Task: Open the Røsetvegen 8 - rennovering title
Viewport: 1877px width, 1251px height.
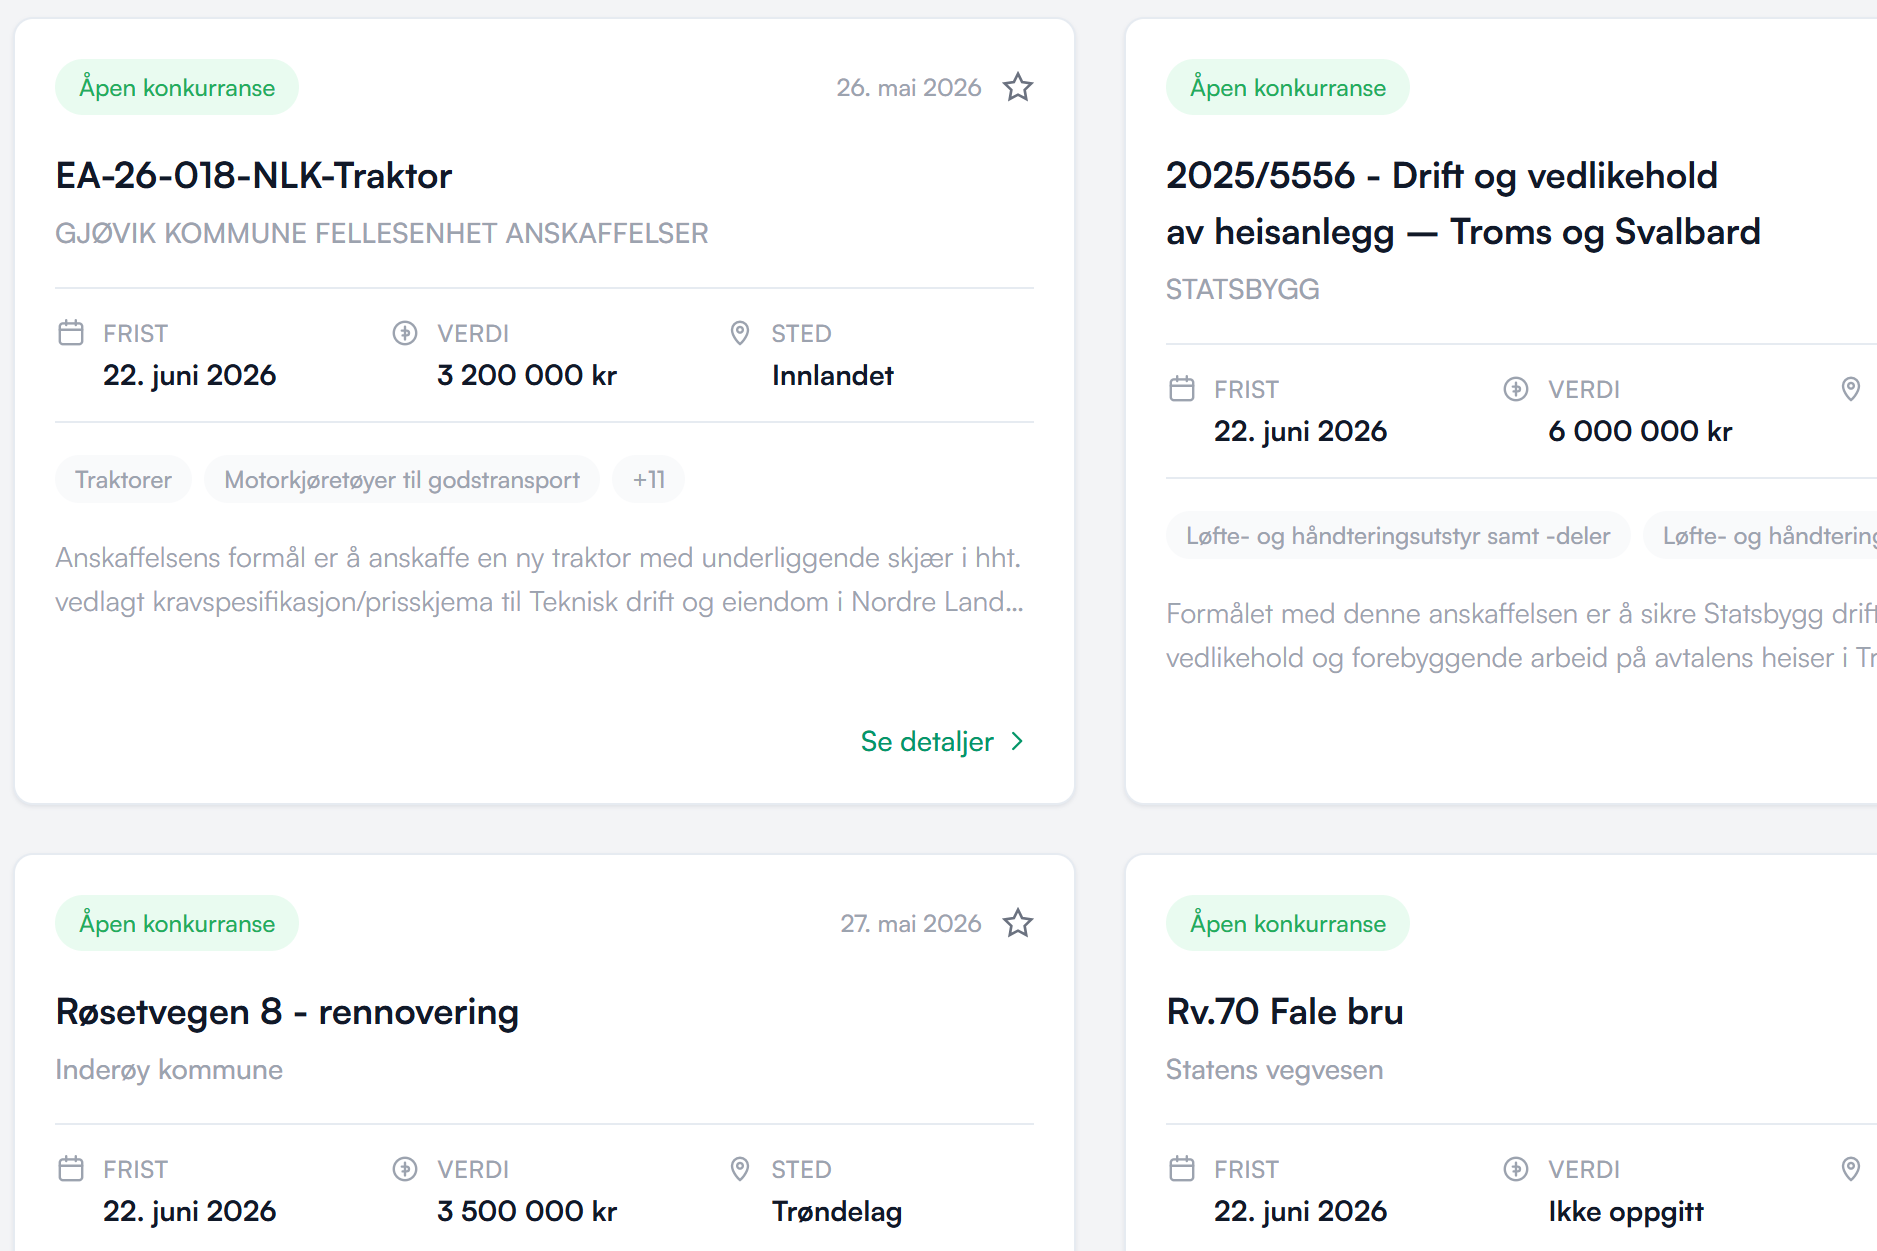Action: [287, 1012]
